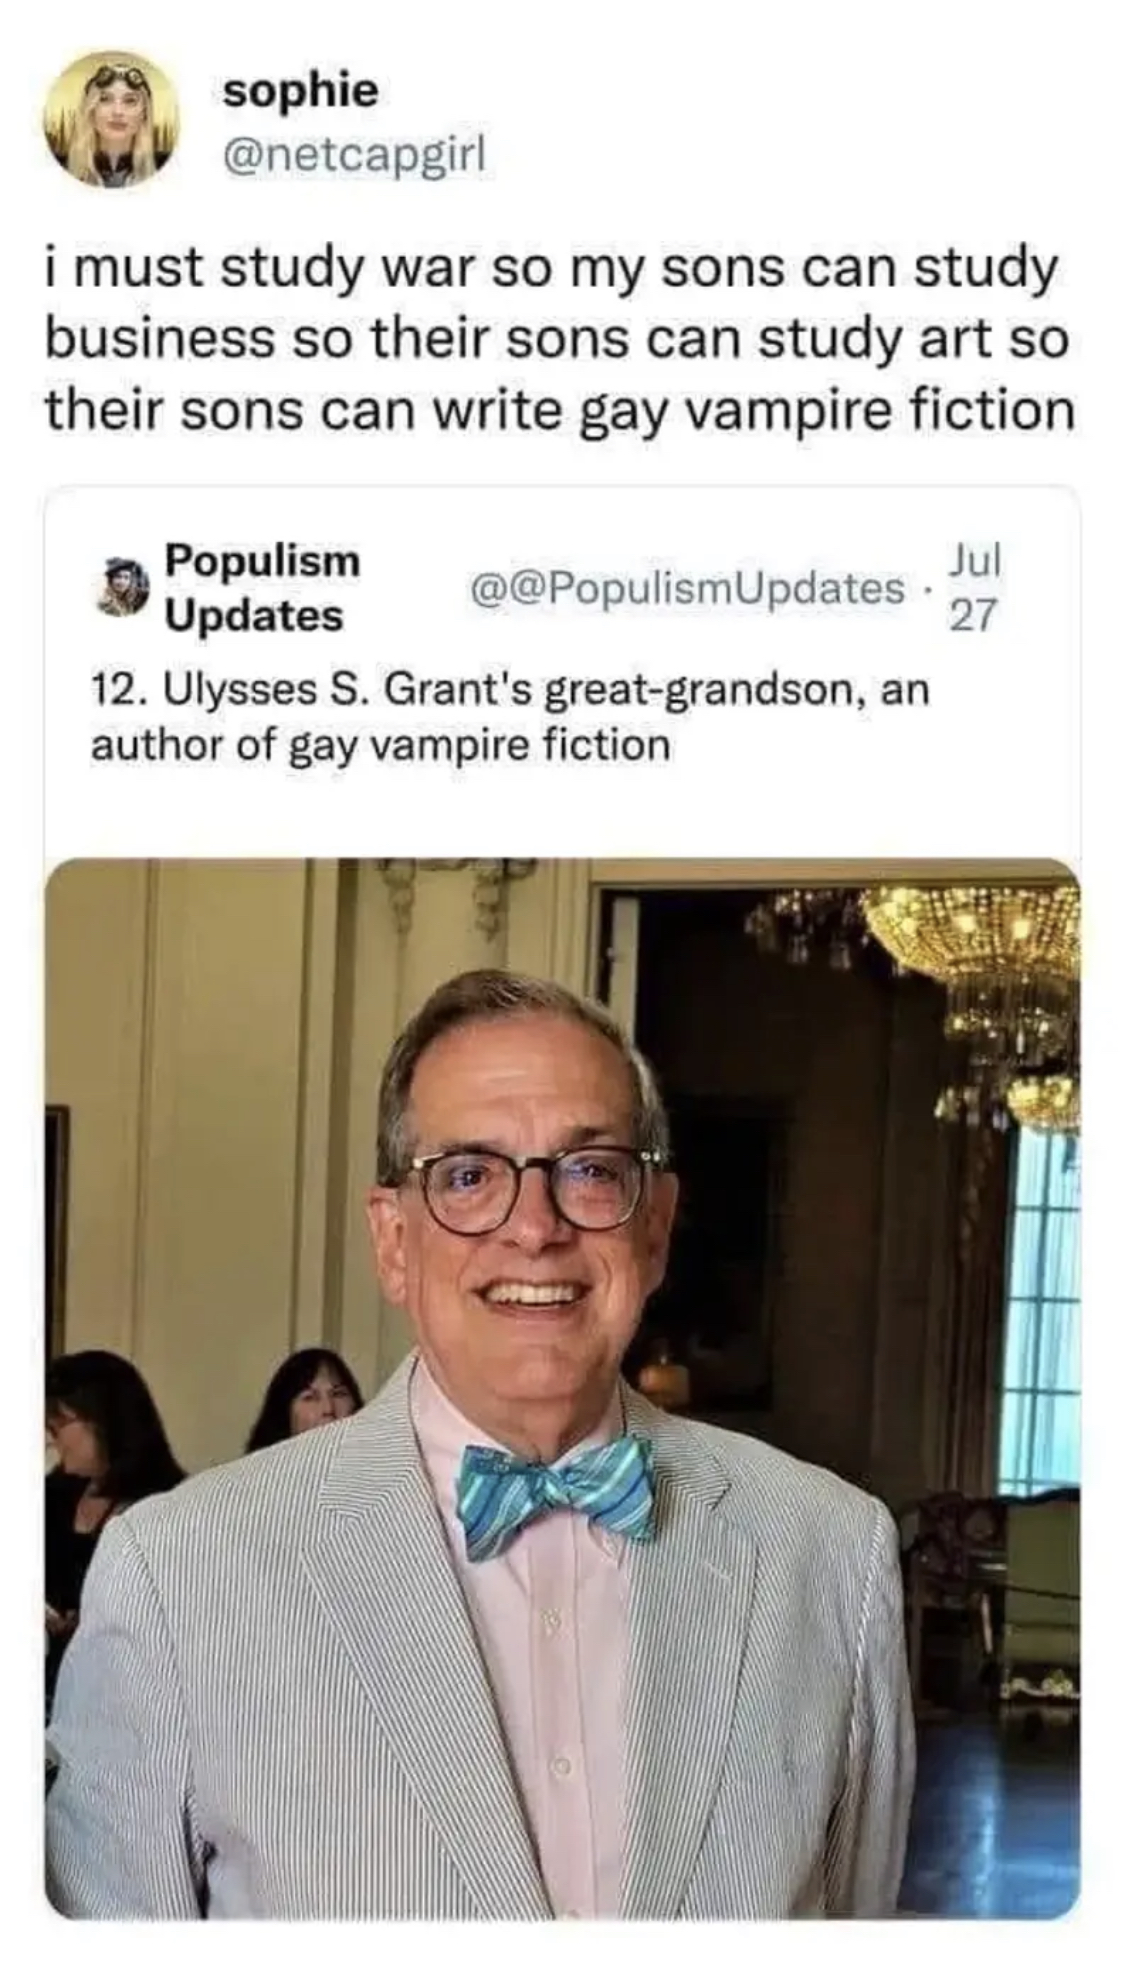Open the @netcapgirl handle link
1125x1982 pixels.
point(354,154)
